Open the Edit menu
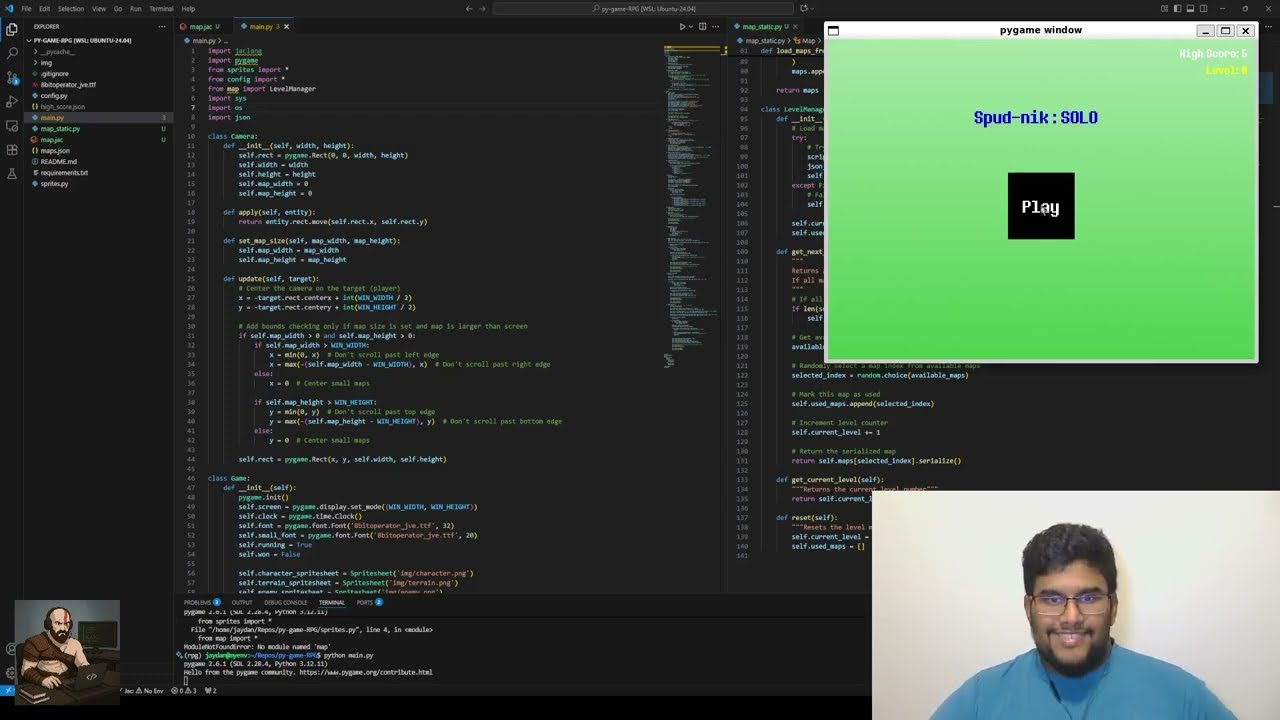This screenshot has width=1280, height=720. [44, 8]
